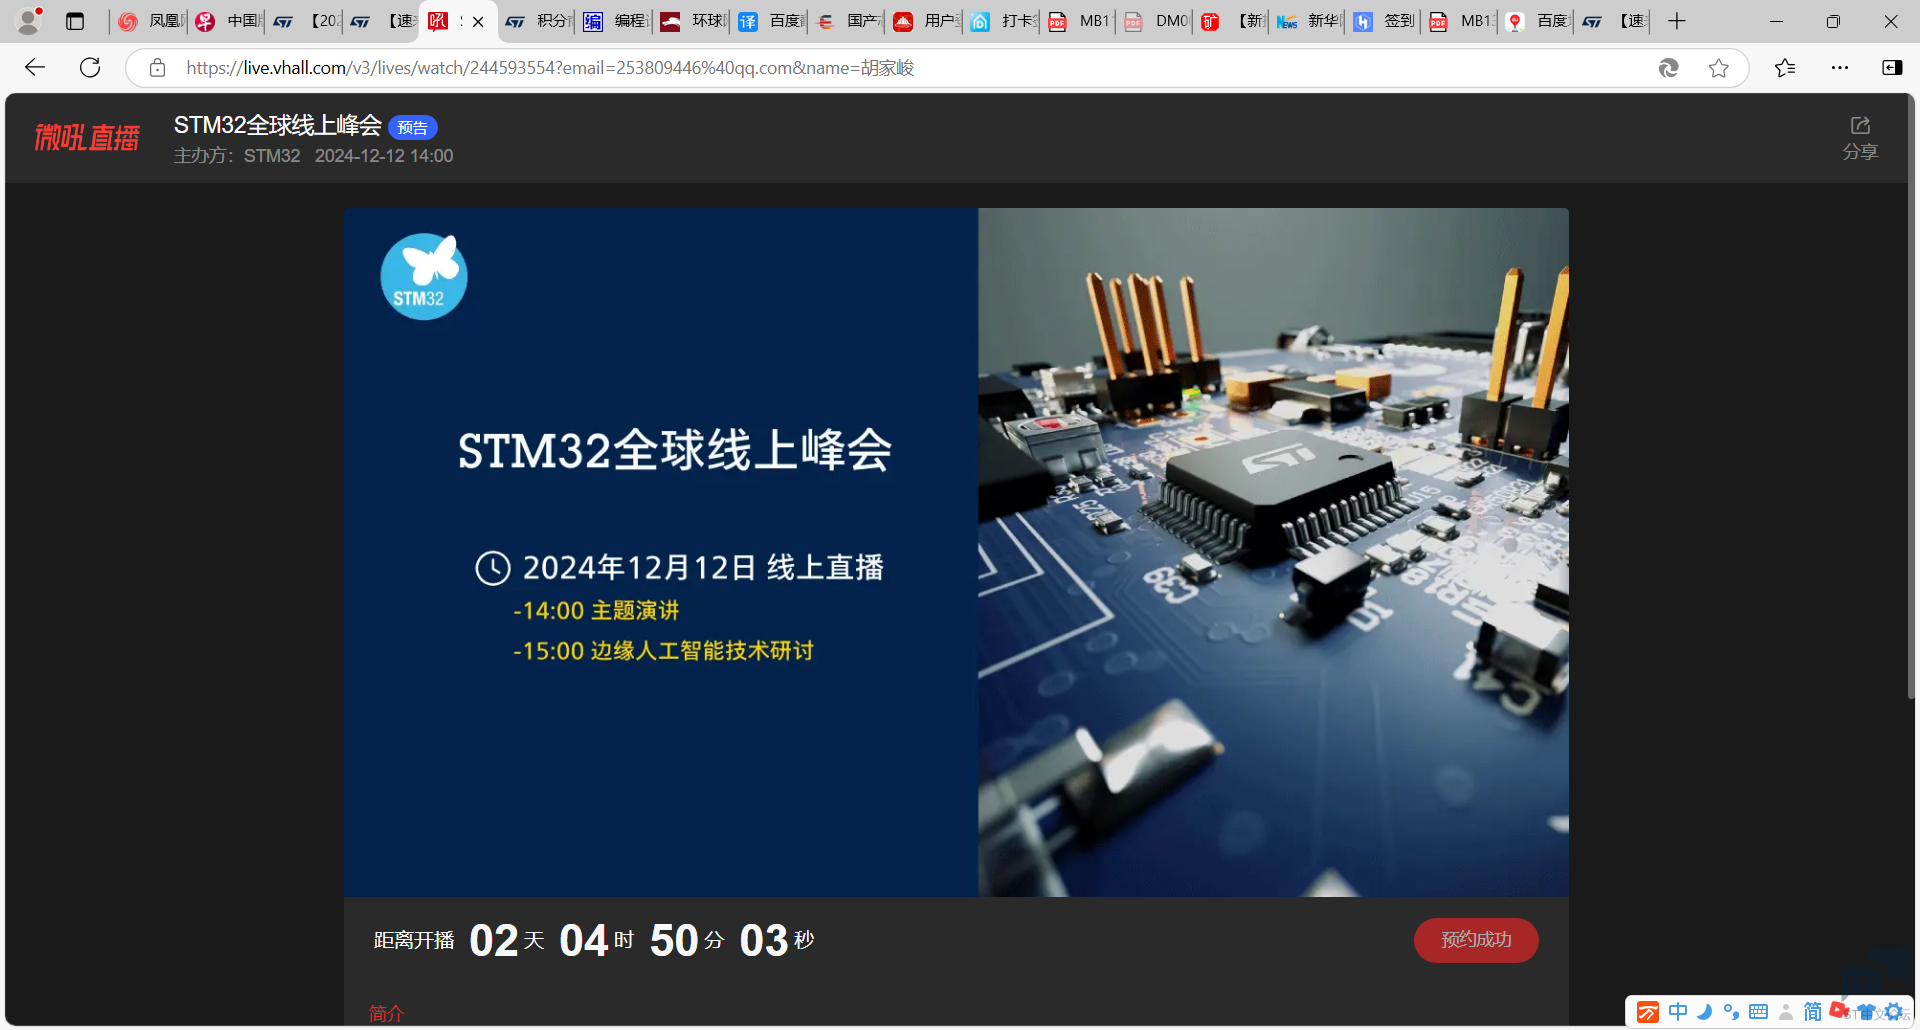Click the -14:00 主题演讲 schedule line
1920x1030 pixels.
click(x=596, y=610)
